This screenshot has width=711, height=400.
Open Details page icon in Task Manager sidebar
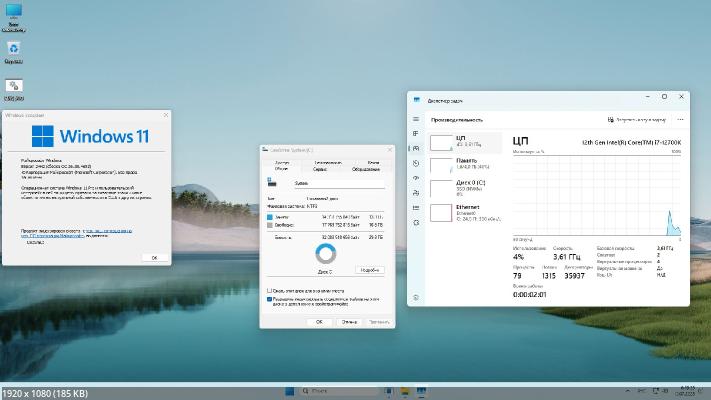416,208
